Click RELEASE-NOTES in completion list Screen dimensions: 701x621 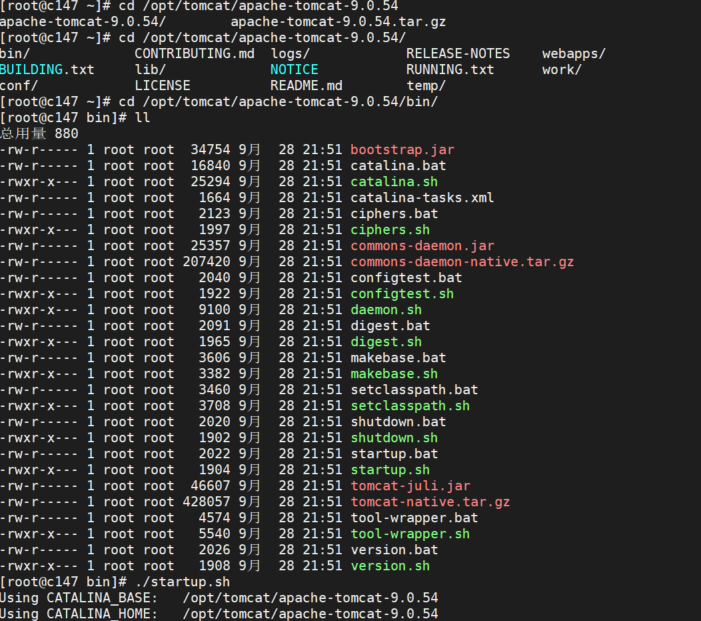pos(458,54)
